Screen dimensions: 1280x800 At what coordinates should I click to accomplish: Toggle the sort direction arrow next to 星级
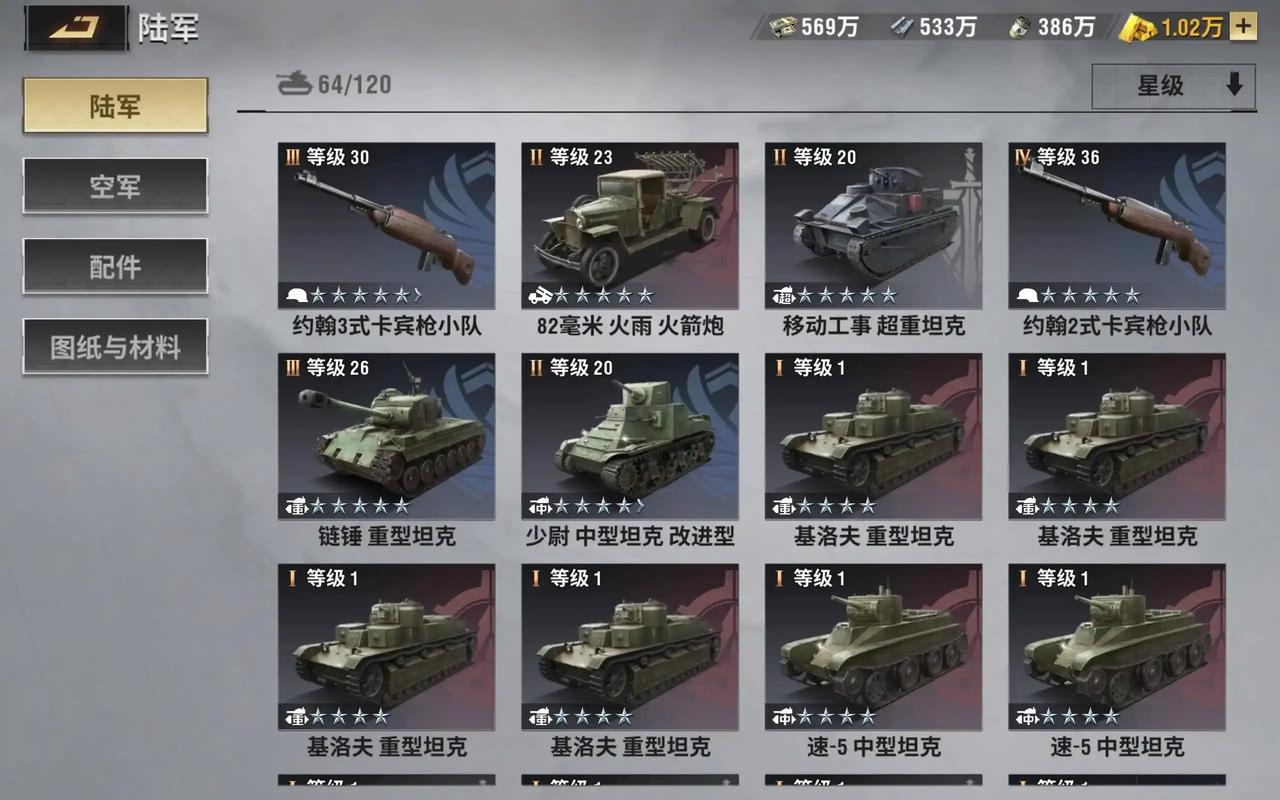point(1234,86)
